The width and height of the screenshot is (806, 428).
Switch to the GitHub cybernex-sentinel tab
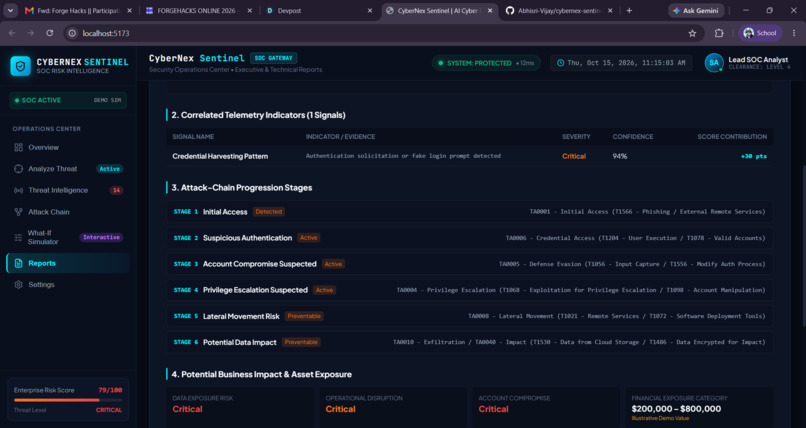(559, 10)
